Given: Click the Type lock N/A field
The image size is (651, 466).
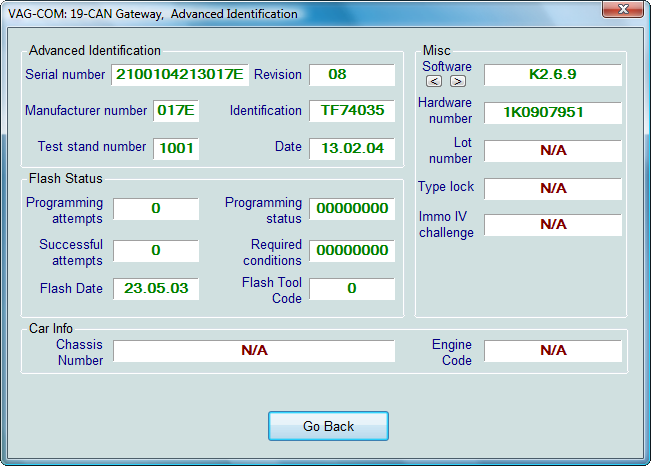Looking at the screenshot, I should point(553,189).
